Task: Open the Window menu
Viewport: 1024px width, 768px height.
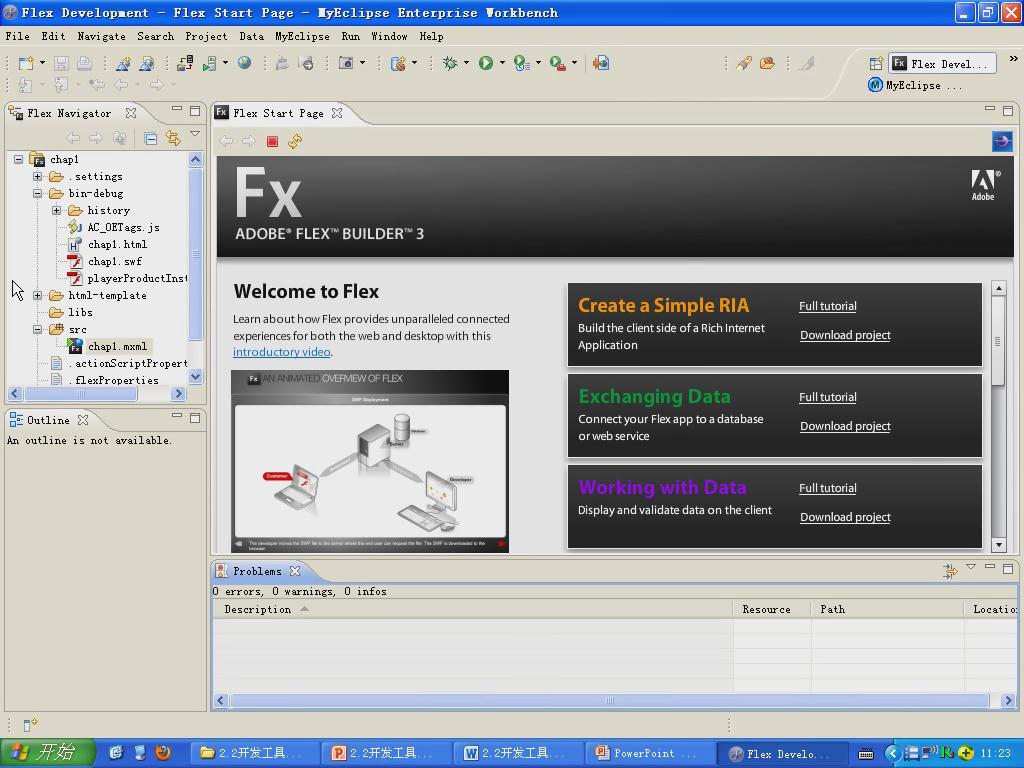Action: 389,37
